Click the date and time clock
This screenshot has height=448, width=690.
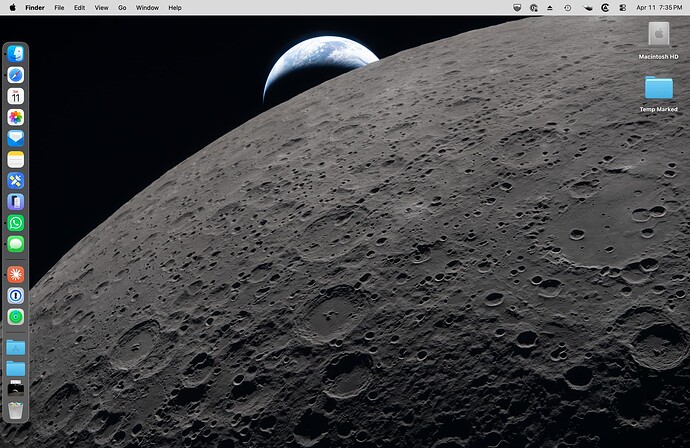point(660,7)
